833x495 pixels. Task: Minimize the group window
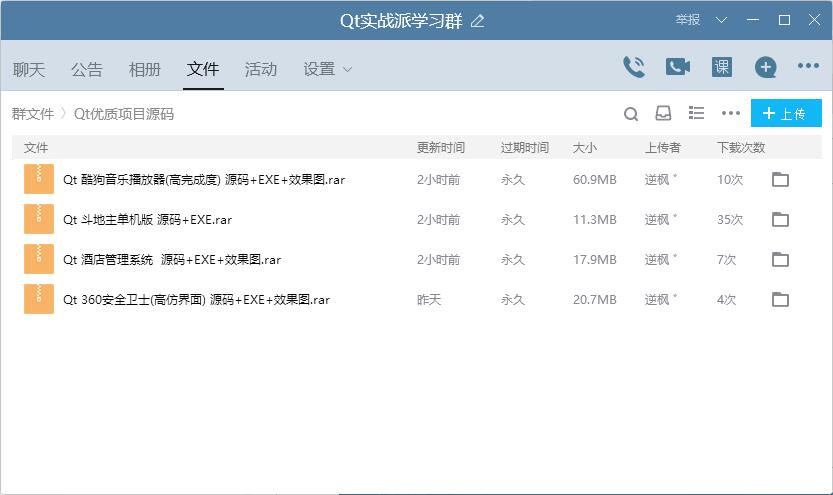pyautogui.click(x=752, y=20)
